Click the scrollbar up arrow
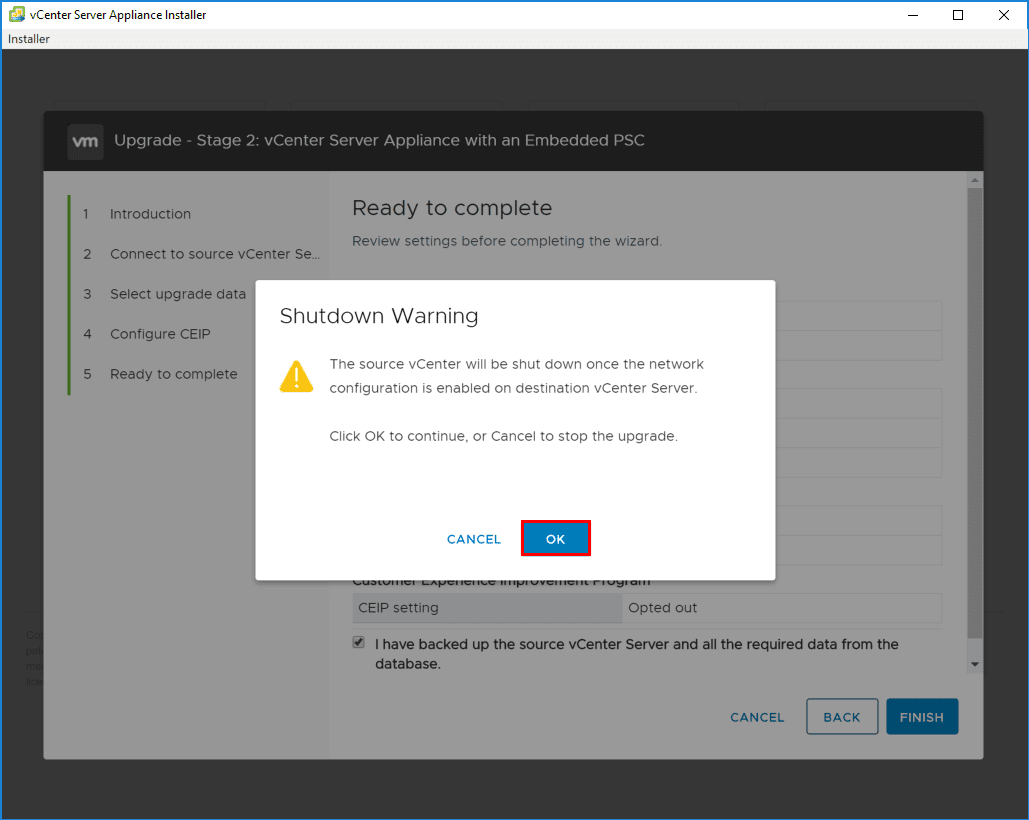 coord(975,180)
